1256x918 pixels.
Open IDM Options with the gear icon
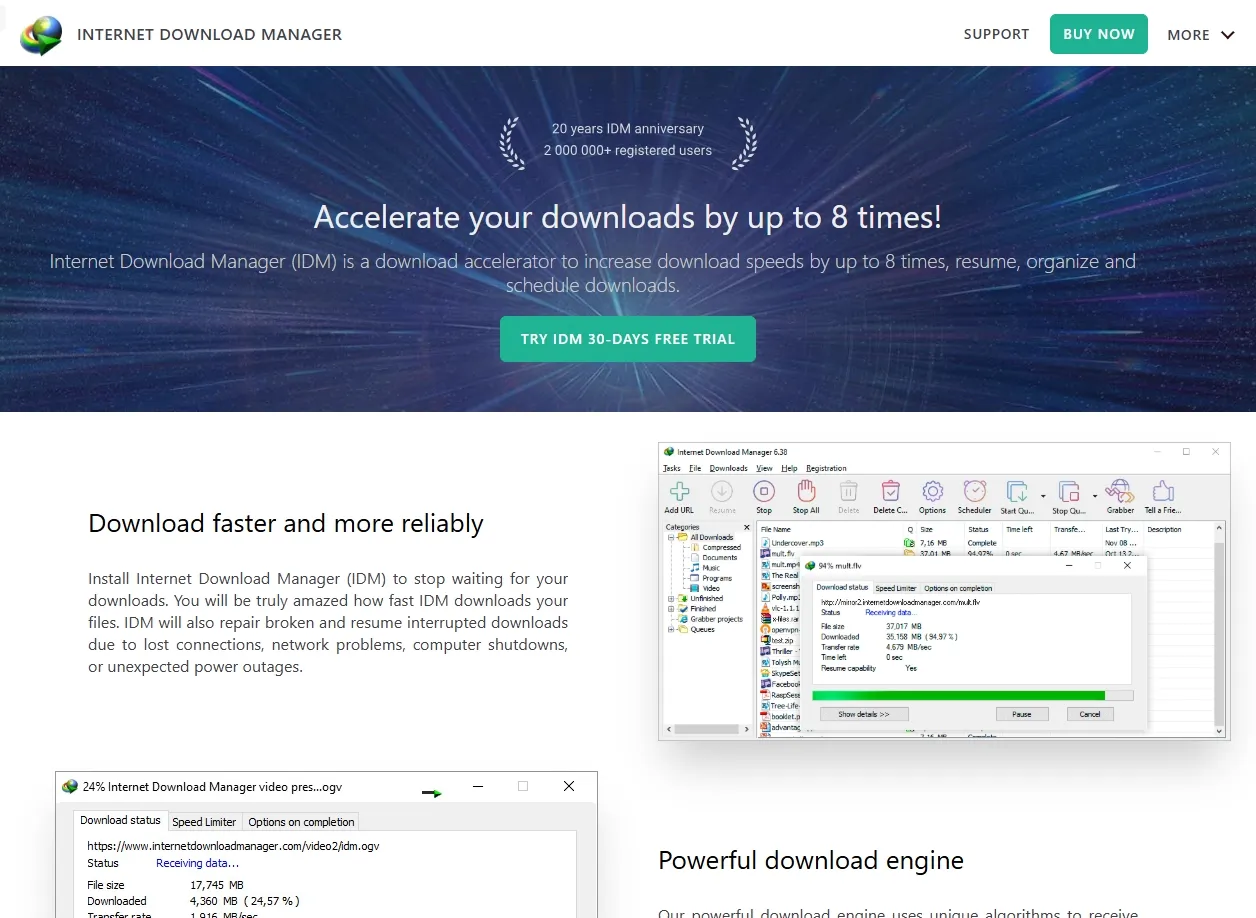tap(932, 491)
